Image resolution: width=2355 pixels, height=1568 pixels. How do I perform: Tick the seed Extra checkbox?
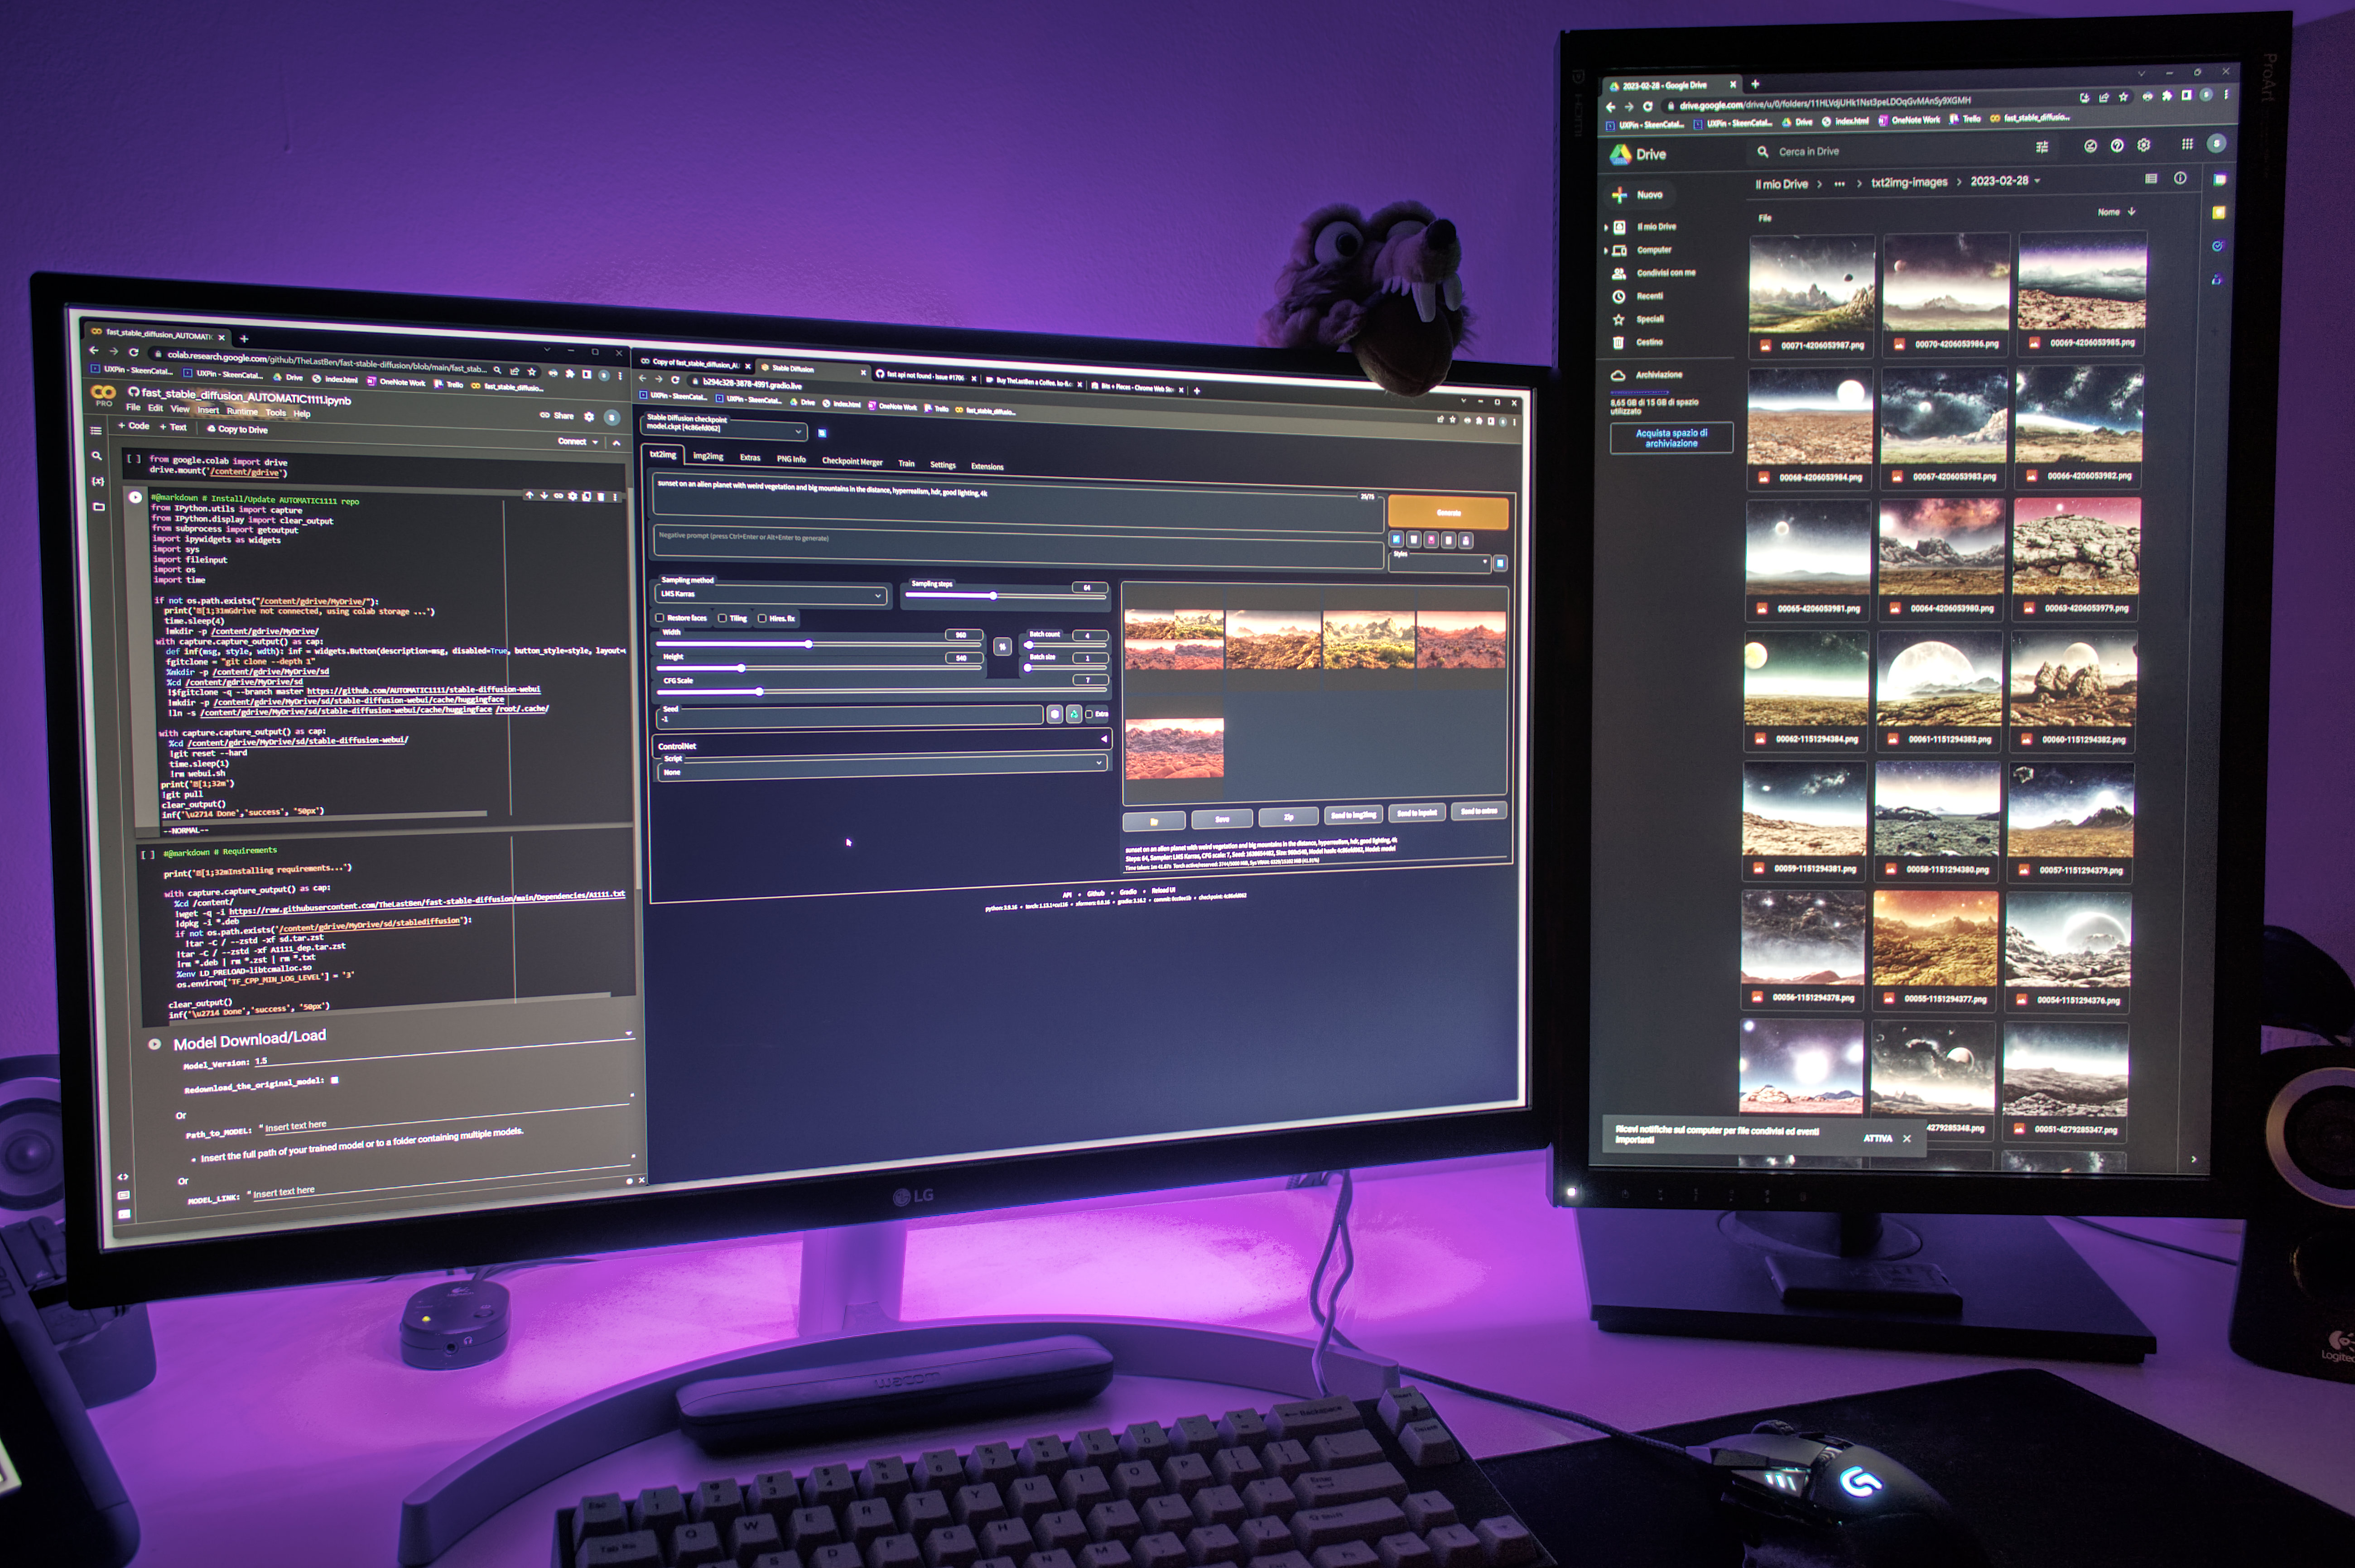1089,714
